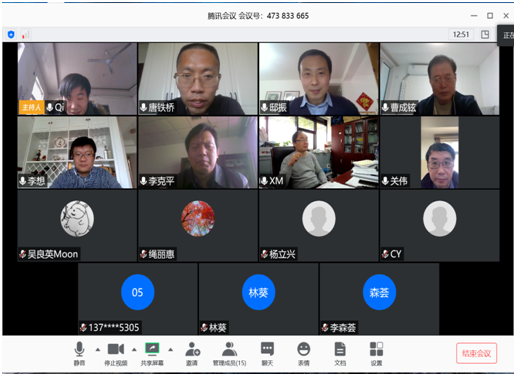Start screen sharing via 共享屏幕 icon
This screenshot has width=516, height=376.
click(x=152, y=353)
